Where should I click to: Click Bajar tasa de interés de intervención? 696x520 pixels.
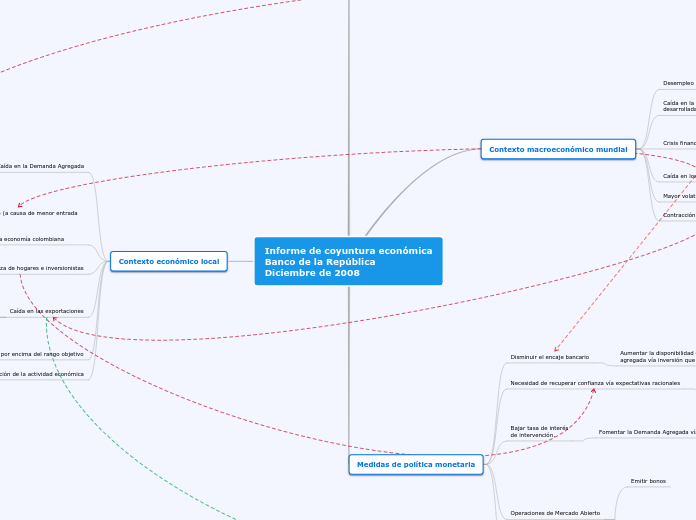click(x=539, y=432)
